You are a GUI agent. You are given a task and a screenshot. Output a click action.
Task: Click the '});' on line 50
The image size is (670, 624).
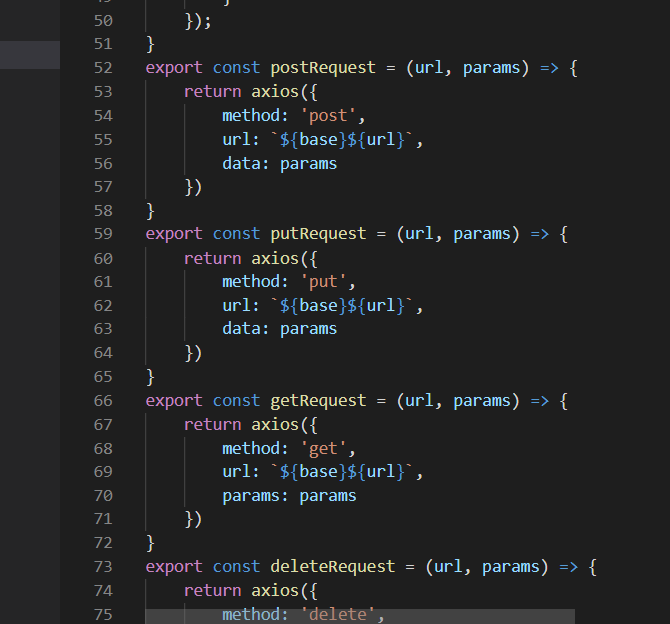click(198, 21)
